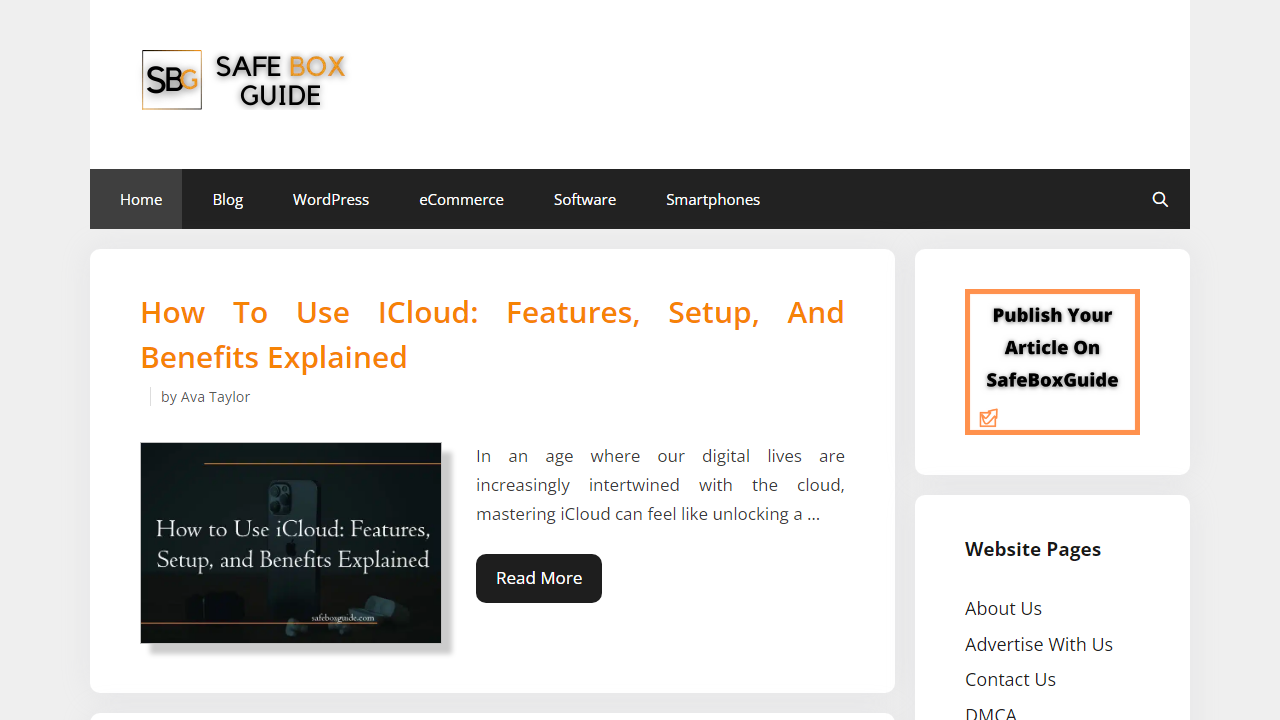
Task: Click the SBG square logo icon
Action: [172, 80]
